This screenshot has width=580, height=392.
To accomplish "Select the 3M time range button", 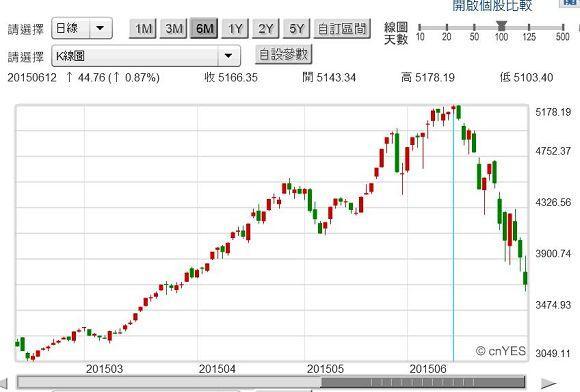I will [x=173, y=28].
